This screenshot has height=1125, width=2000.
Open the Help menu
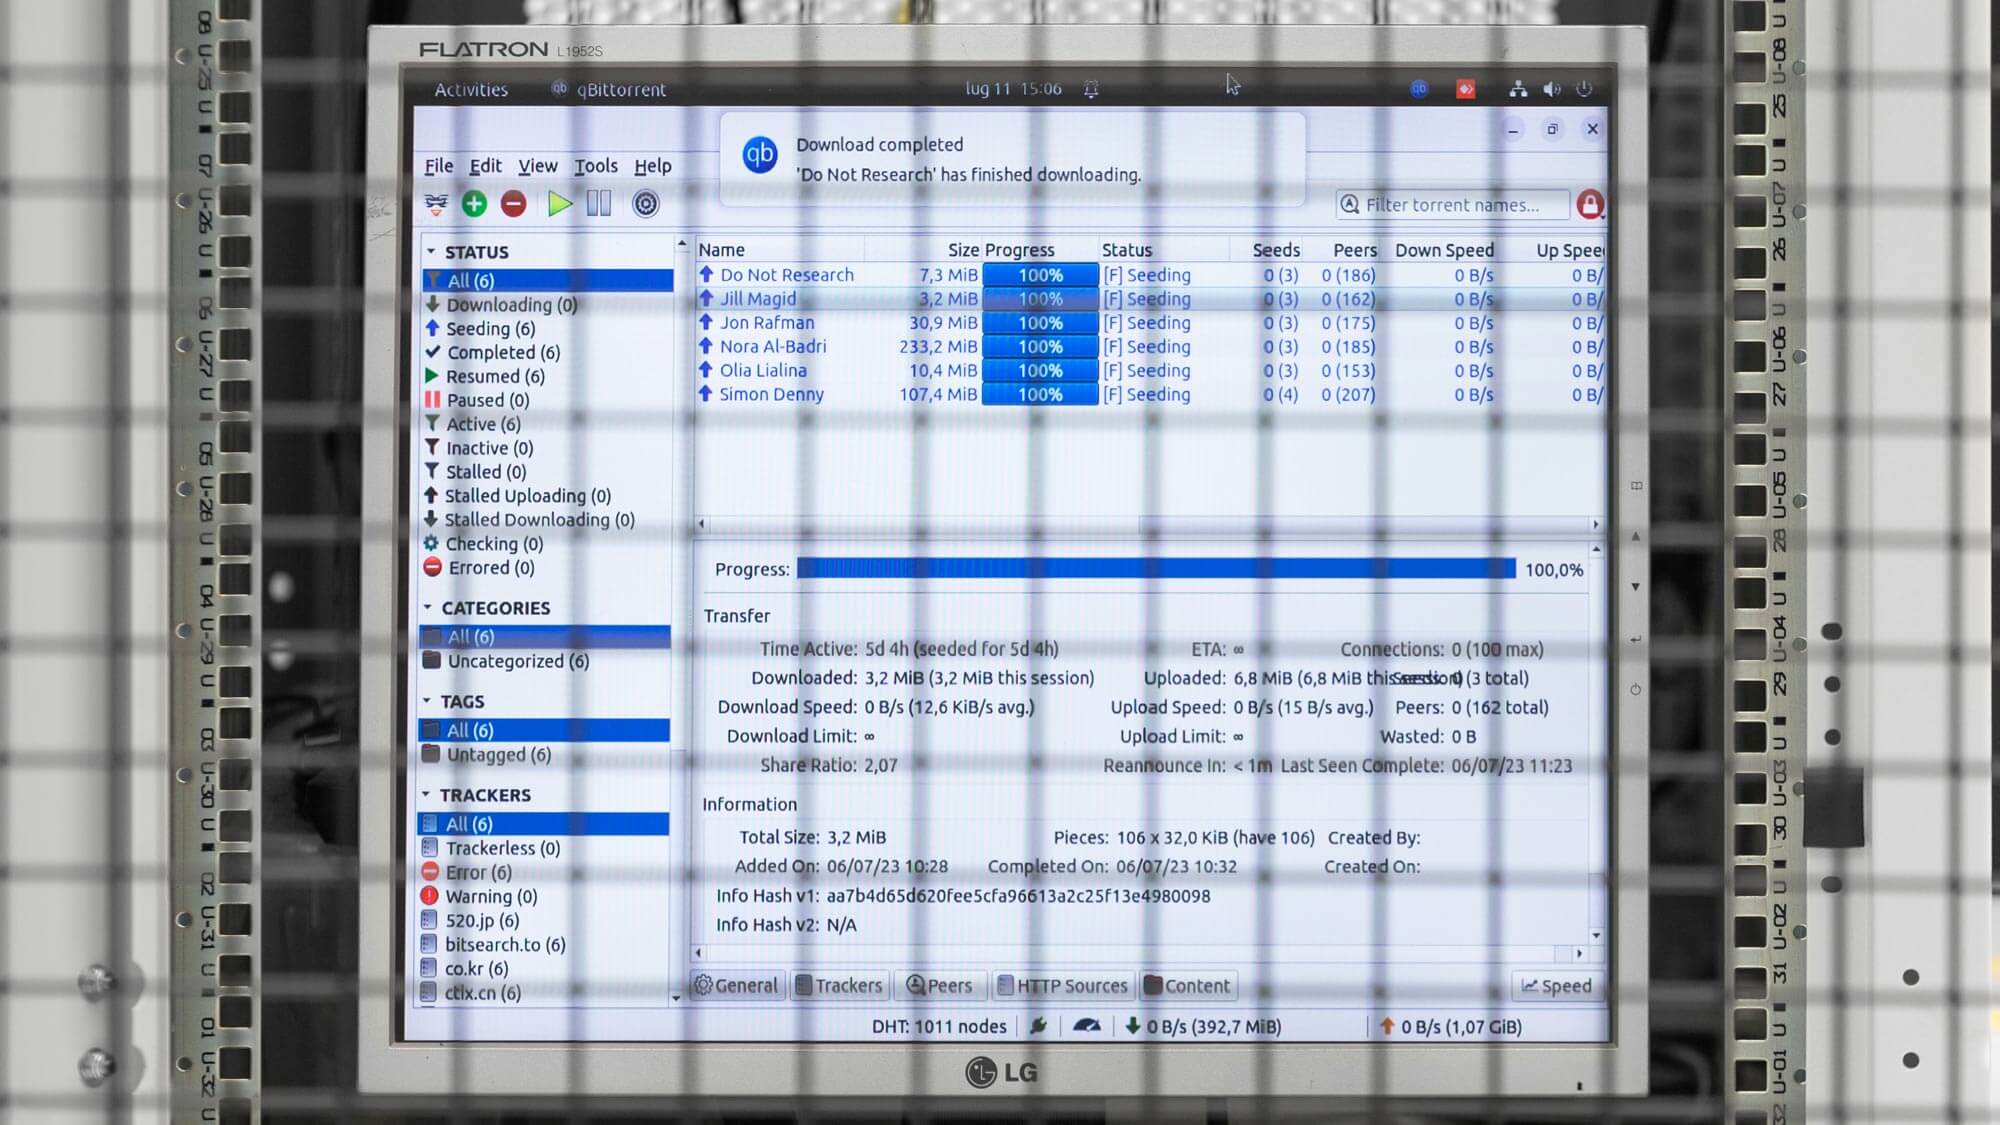click(652, 166)
